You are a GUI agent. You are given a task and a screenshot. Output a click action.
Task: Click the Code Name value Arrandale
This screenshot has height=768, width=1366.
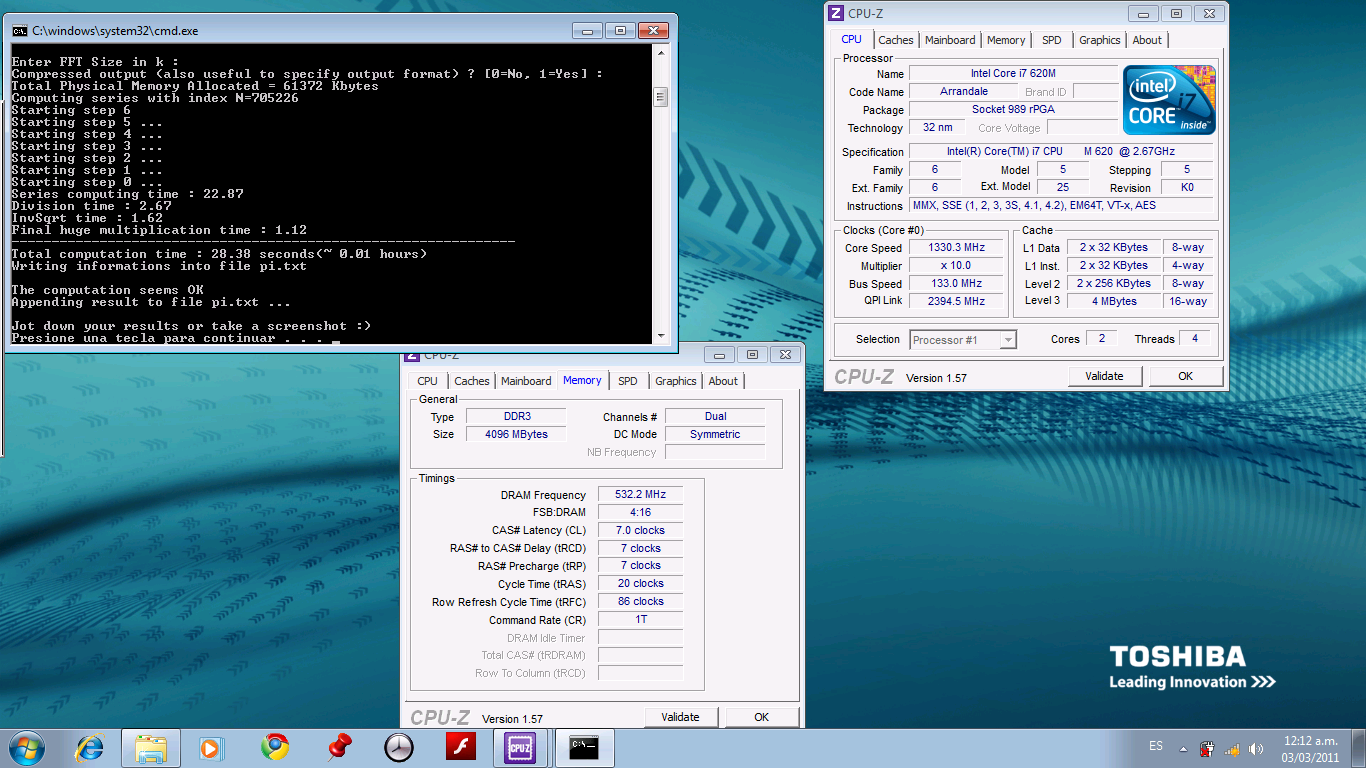tap(964, 92)
